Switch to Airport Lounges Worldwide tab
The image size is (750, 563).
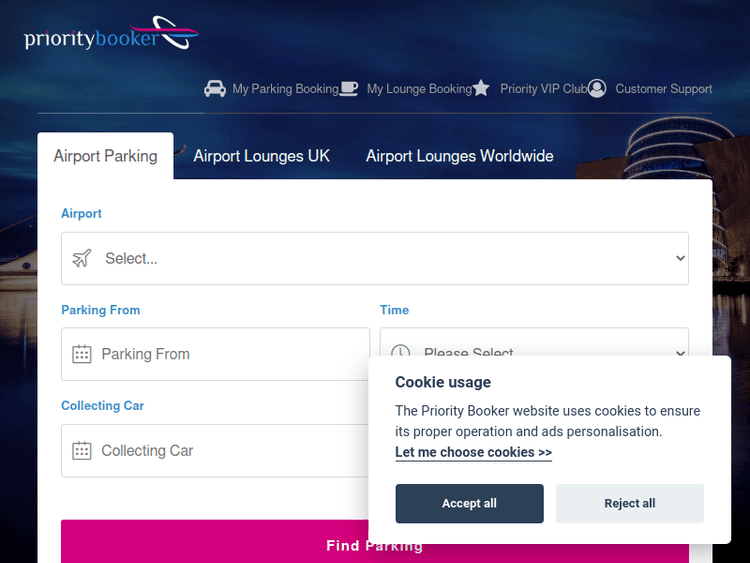(x=459, y=156)
